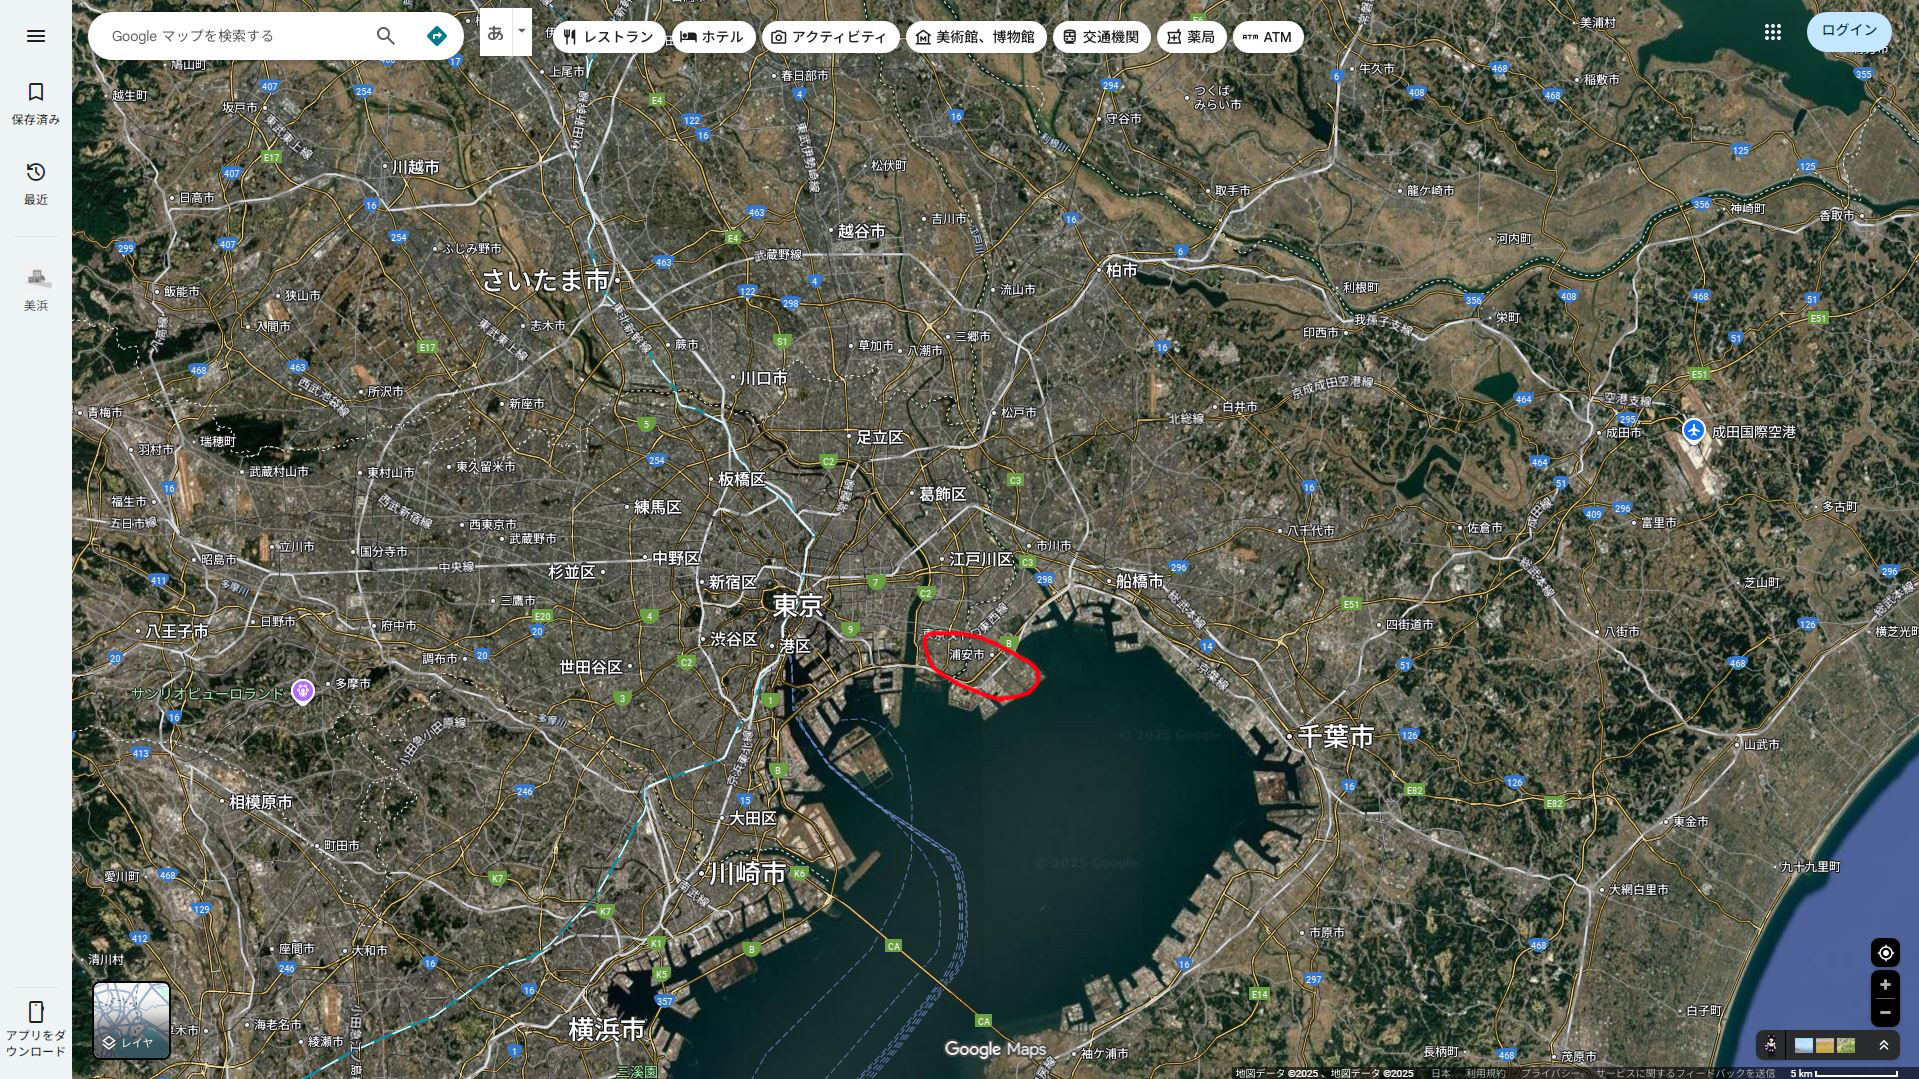Image resolution: width=1919 pixels, height=1079 pixels.
Task: Click the magnifier search icon
Action: (385, 36)
